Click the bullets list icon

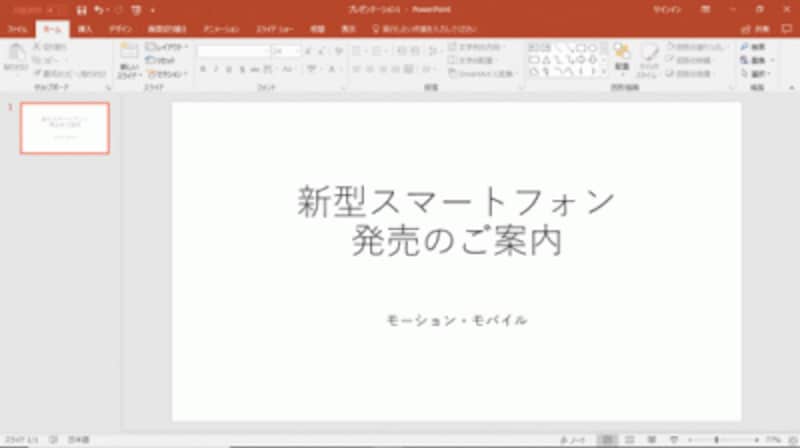pyautogui.click(x=358, y=52)
